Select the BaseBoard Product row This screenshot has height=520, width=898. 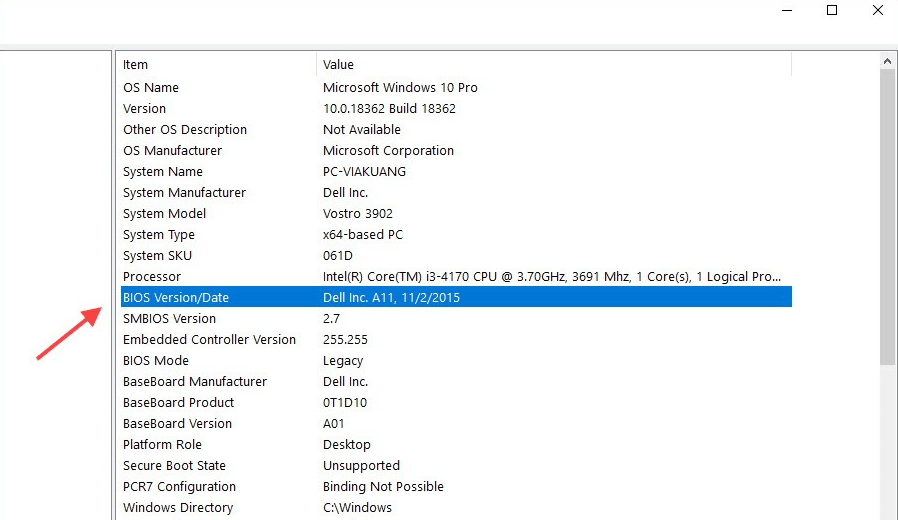456,403
